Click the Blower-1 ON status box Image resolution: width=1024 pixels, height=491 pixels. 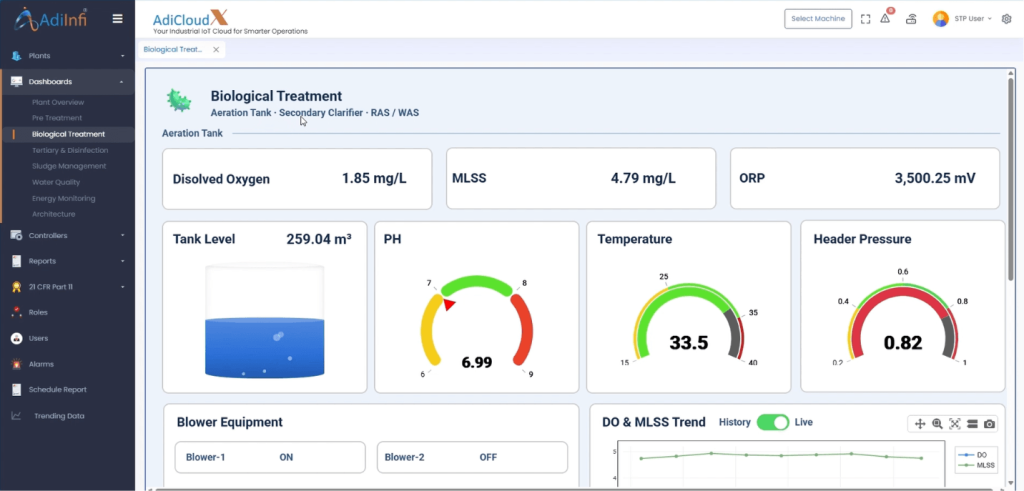click(x=270, y=457)
